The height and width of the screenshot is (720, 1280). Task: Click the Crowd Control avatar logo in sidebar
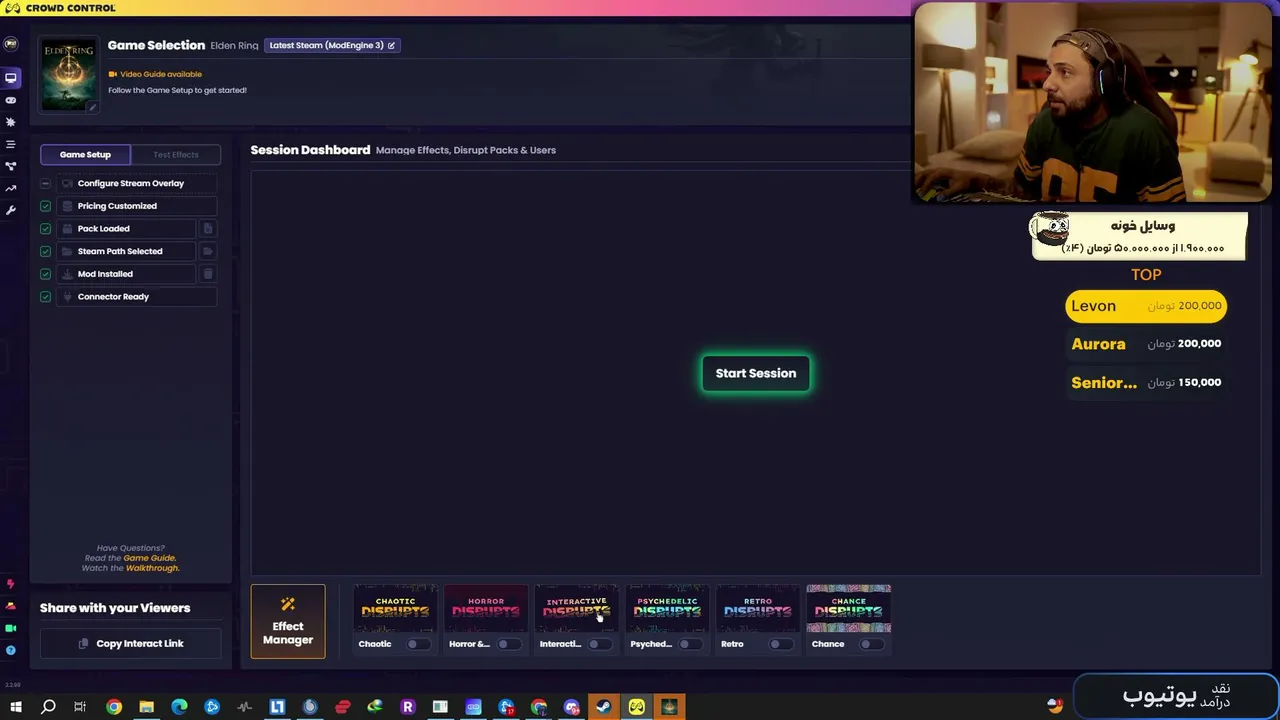(x=11, y=44)
